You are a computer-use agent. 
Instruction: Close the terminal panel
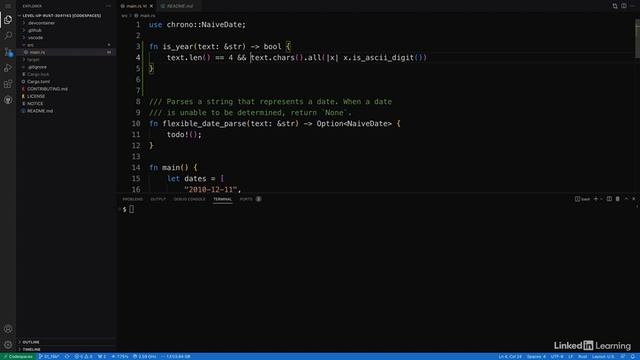(x=633, y=199)
